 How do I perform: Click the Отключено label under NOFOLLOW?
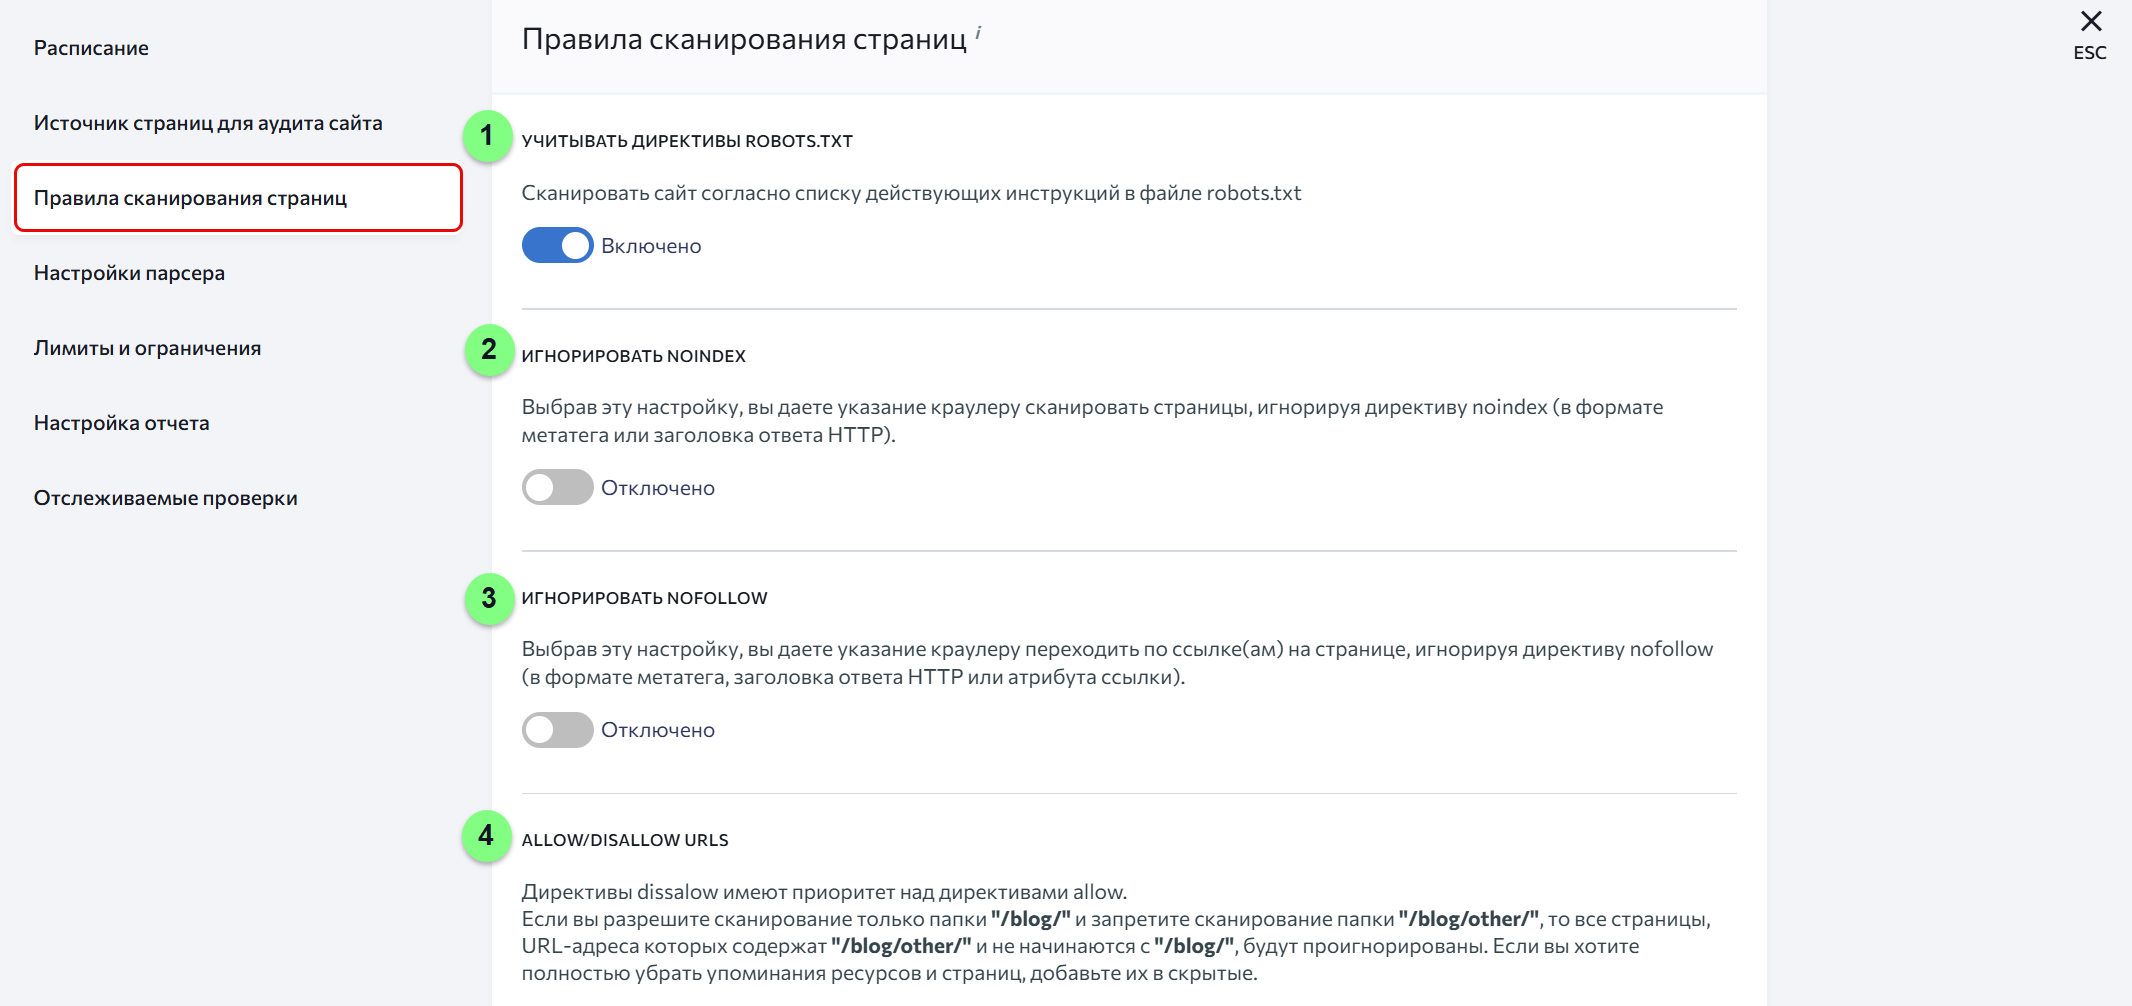658,730
